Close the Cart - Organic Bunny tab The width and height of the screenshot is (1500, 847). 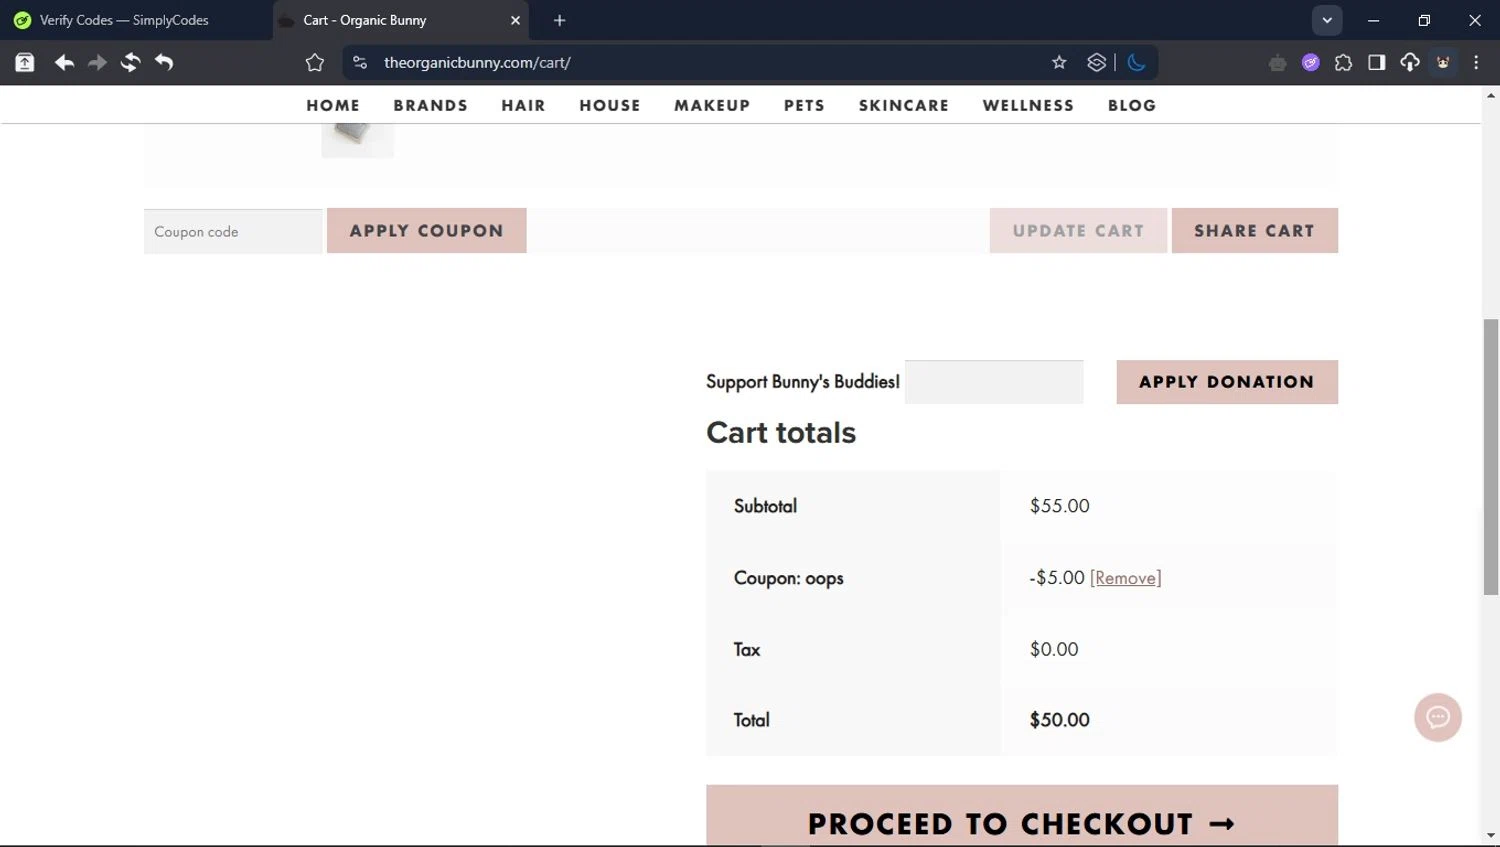point(515,20)
